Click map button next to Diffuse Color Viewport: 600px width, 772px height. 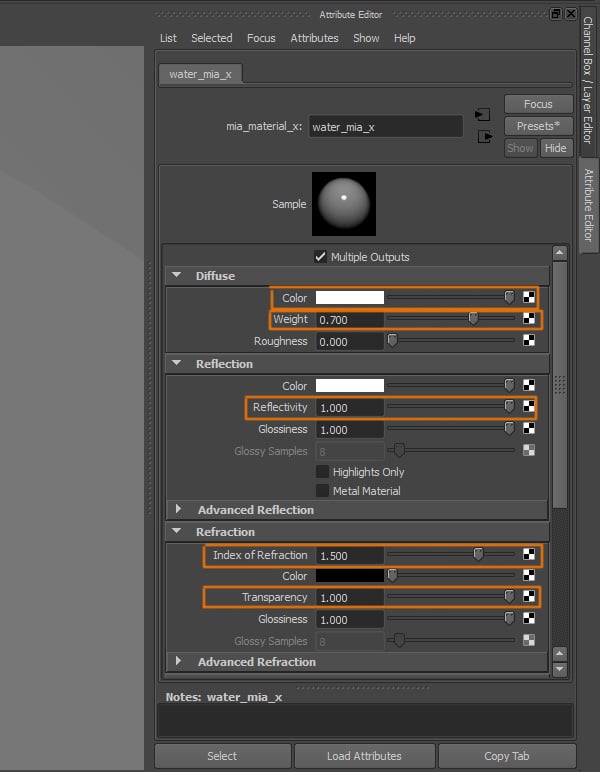(x=529, y=298)
